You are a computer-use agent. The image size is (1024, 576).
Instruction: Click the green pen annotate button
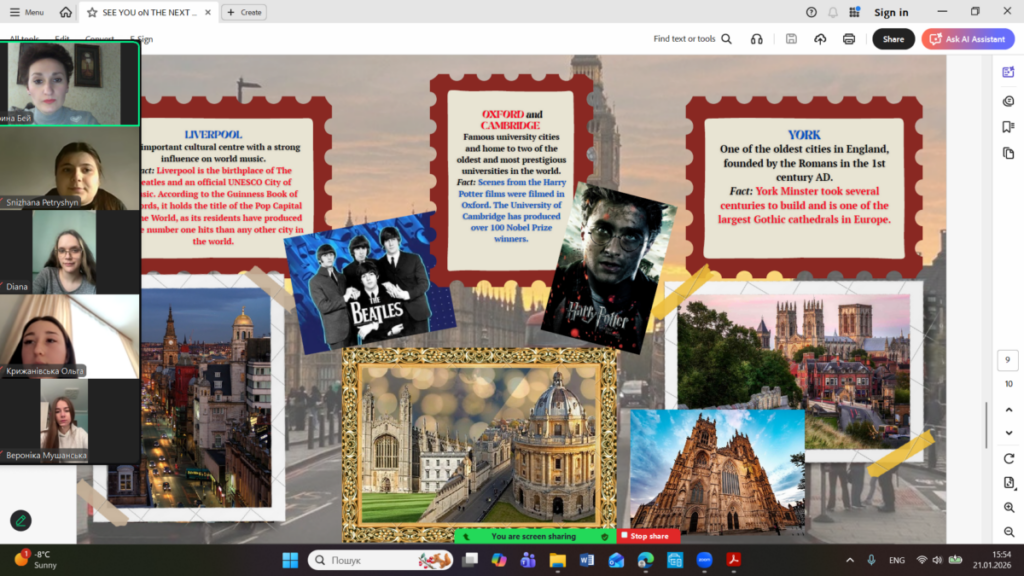click(x=20, y=520)
